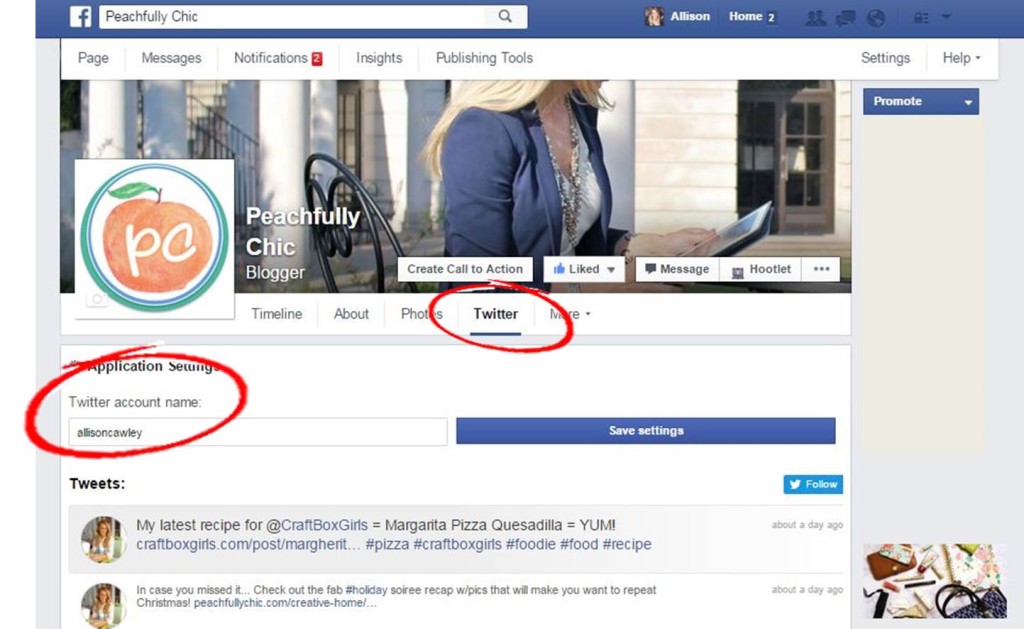Screen dimensions: 1024x629
Task: Open the Liked dropdown button
Action: pos(584,269)
